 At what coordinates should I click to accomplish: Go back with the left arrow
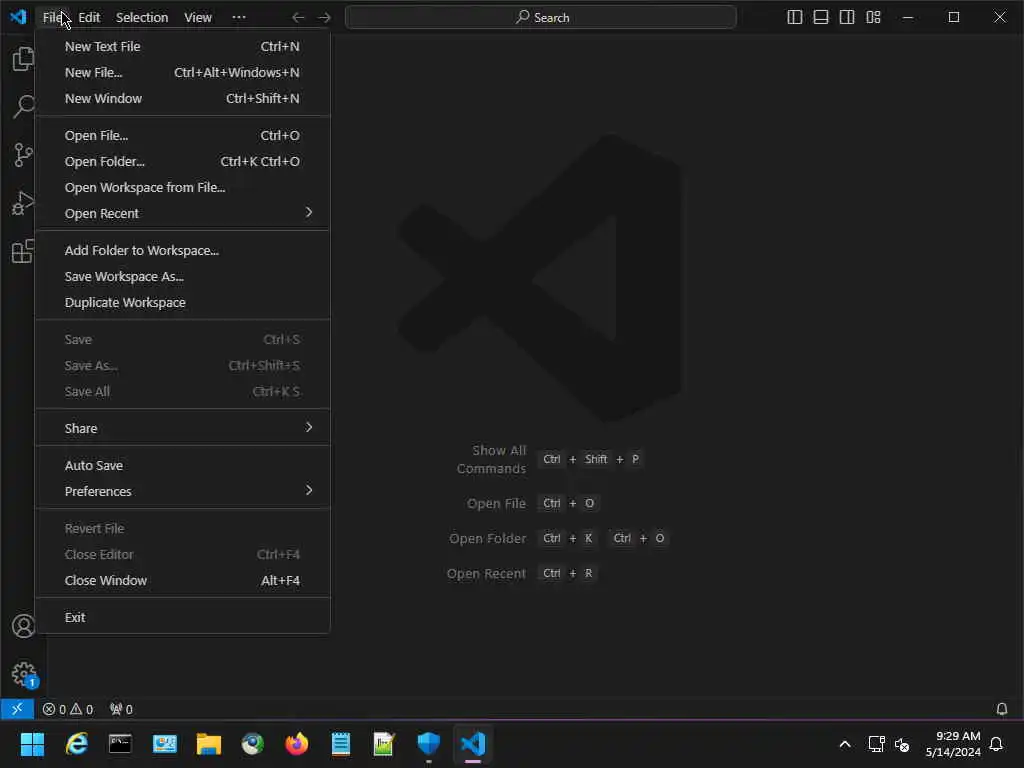298,18
